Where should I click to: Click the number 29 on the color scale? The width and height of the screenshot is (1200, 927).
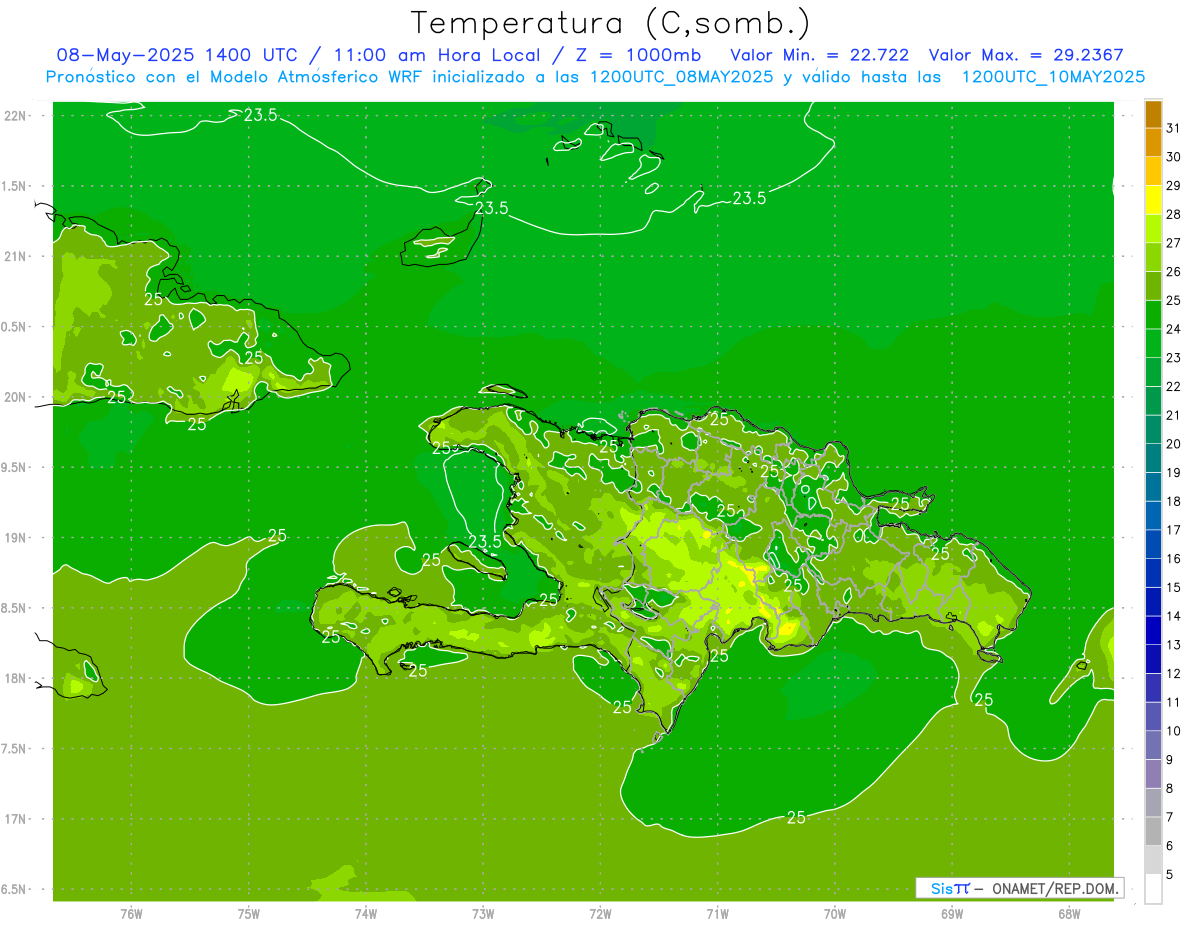[1174, 186]
